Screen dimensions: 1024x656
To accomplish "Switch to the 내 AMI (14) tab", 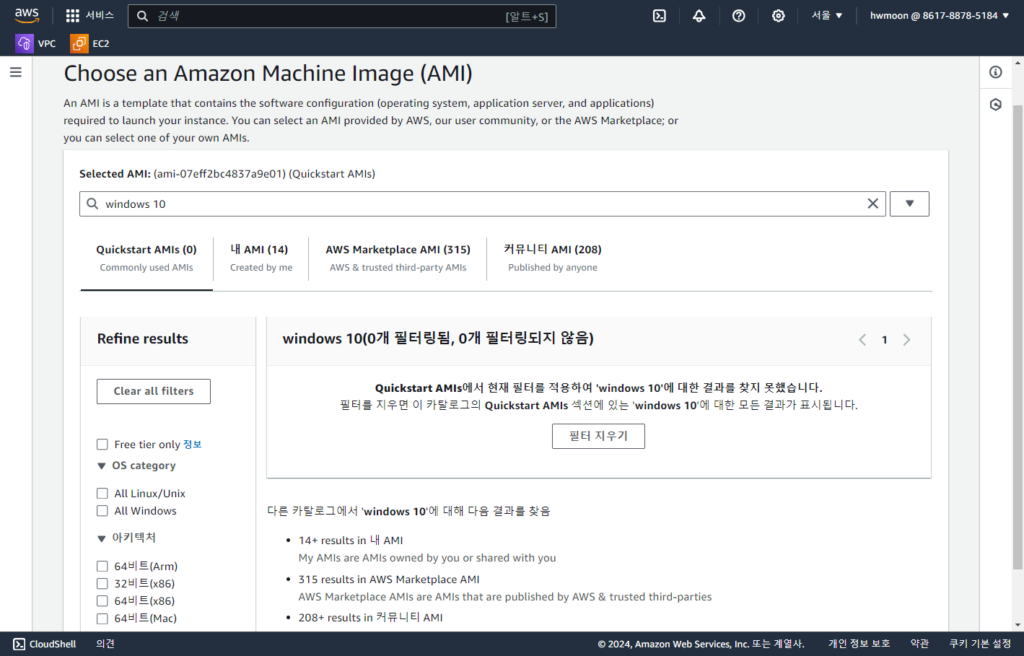I will [x=261, y=257].
